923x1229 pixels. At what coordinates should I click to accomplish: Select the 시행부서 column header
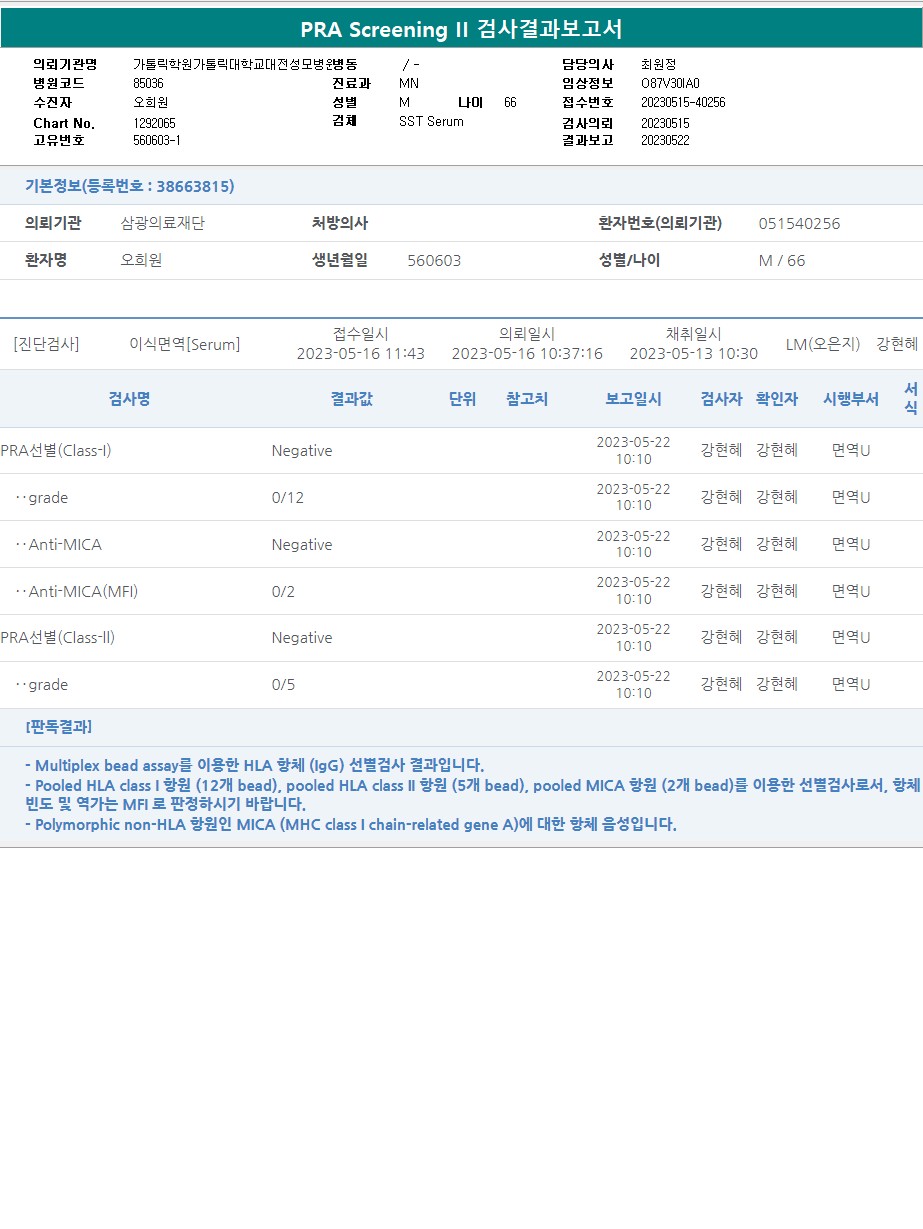tap(851, 399)
